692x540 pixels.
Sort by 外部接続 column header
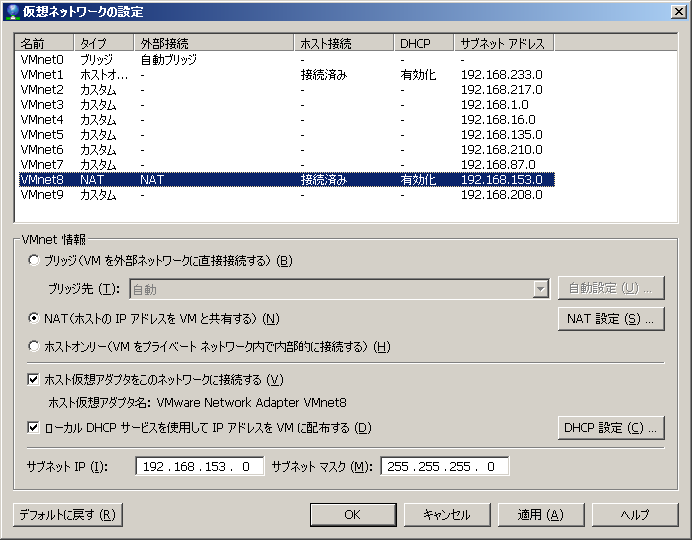coord(214,43)
